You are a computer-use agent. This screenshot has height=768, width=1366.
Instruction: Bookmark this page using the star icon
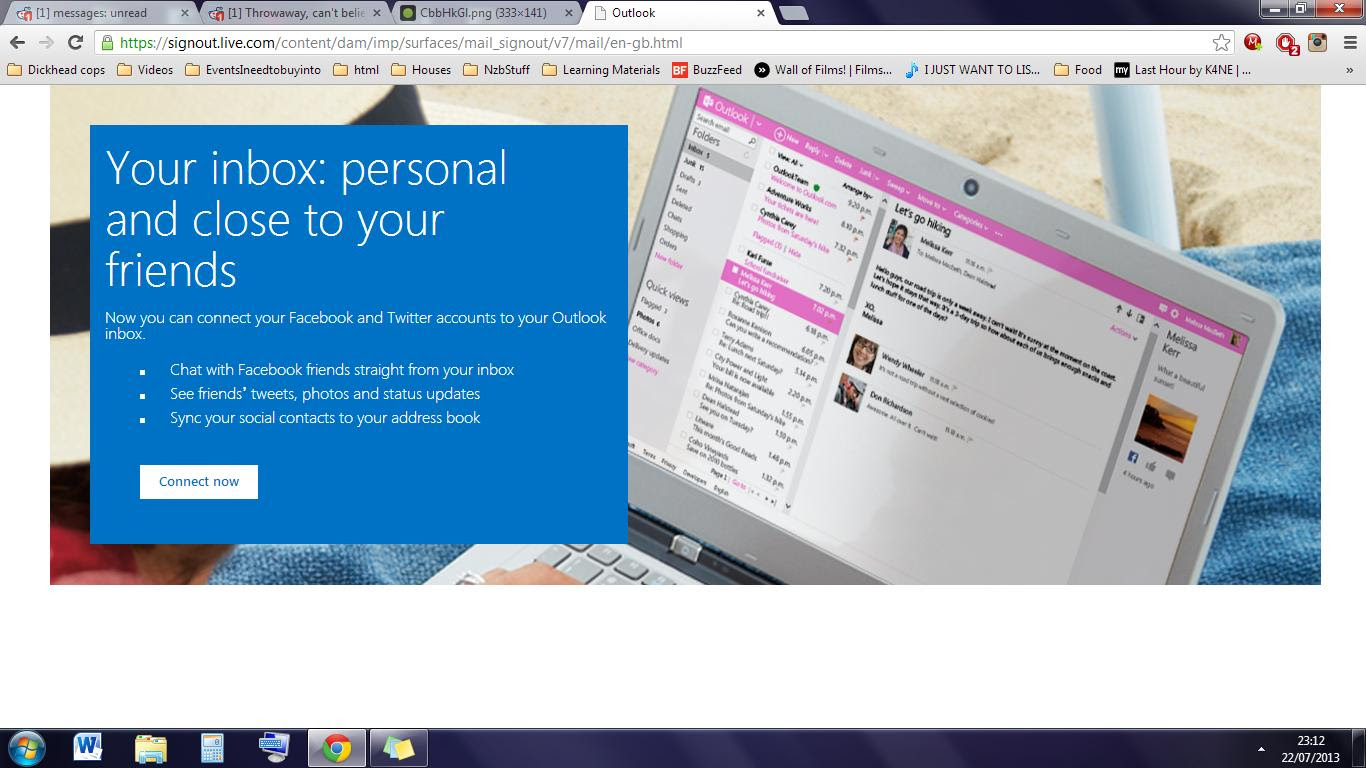tap(1221, 43)
